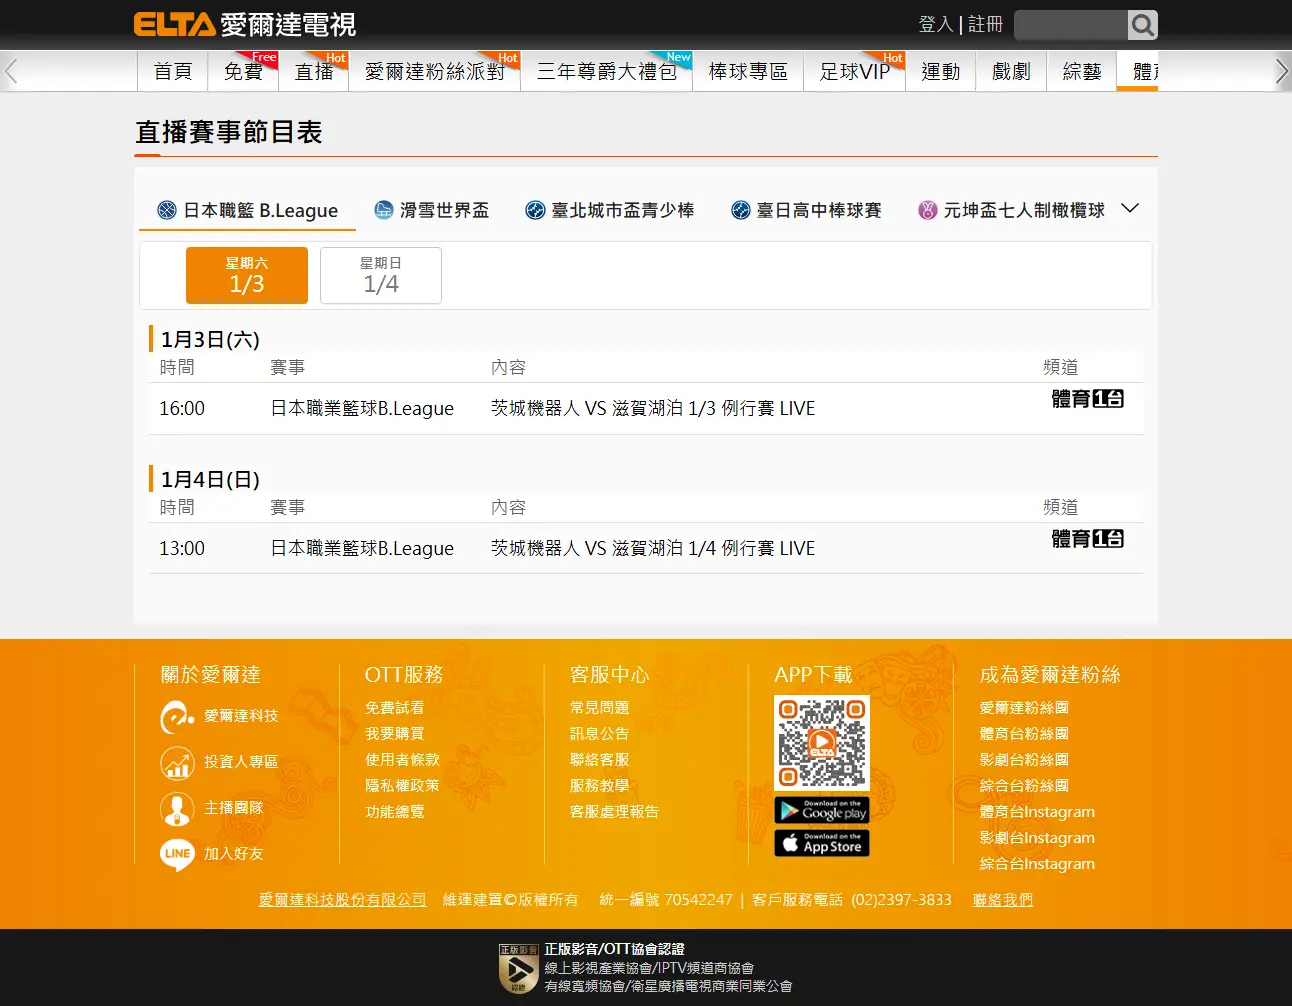The height and width of the screenshot is (1006, 1292).
Task: Select the 星期日 1/4 date button
Action: coord(381,275)
